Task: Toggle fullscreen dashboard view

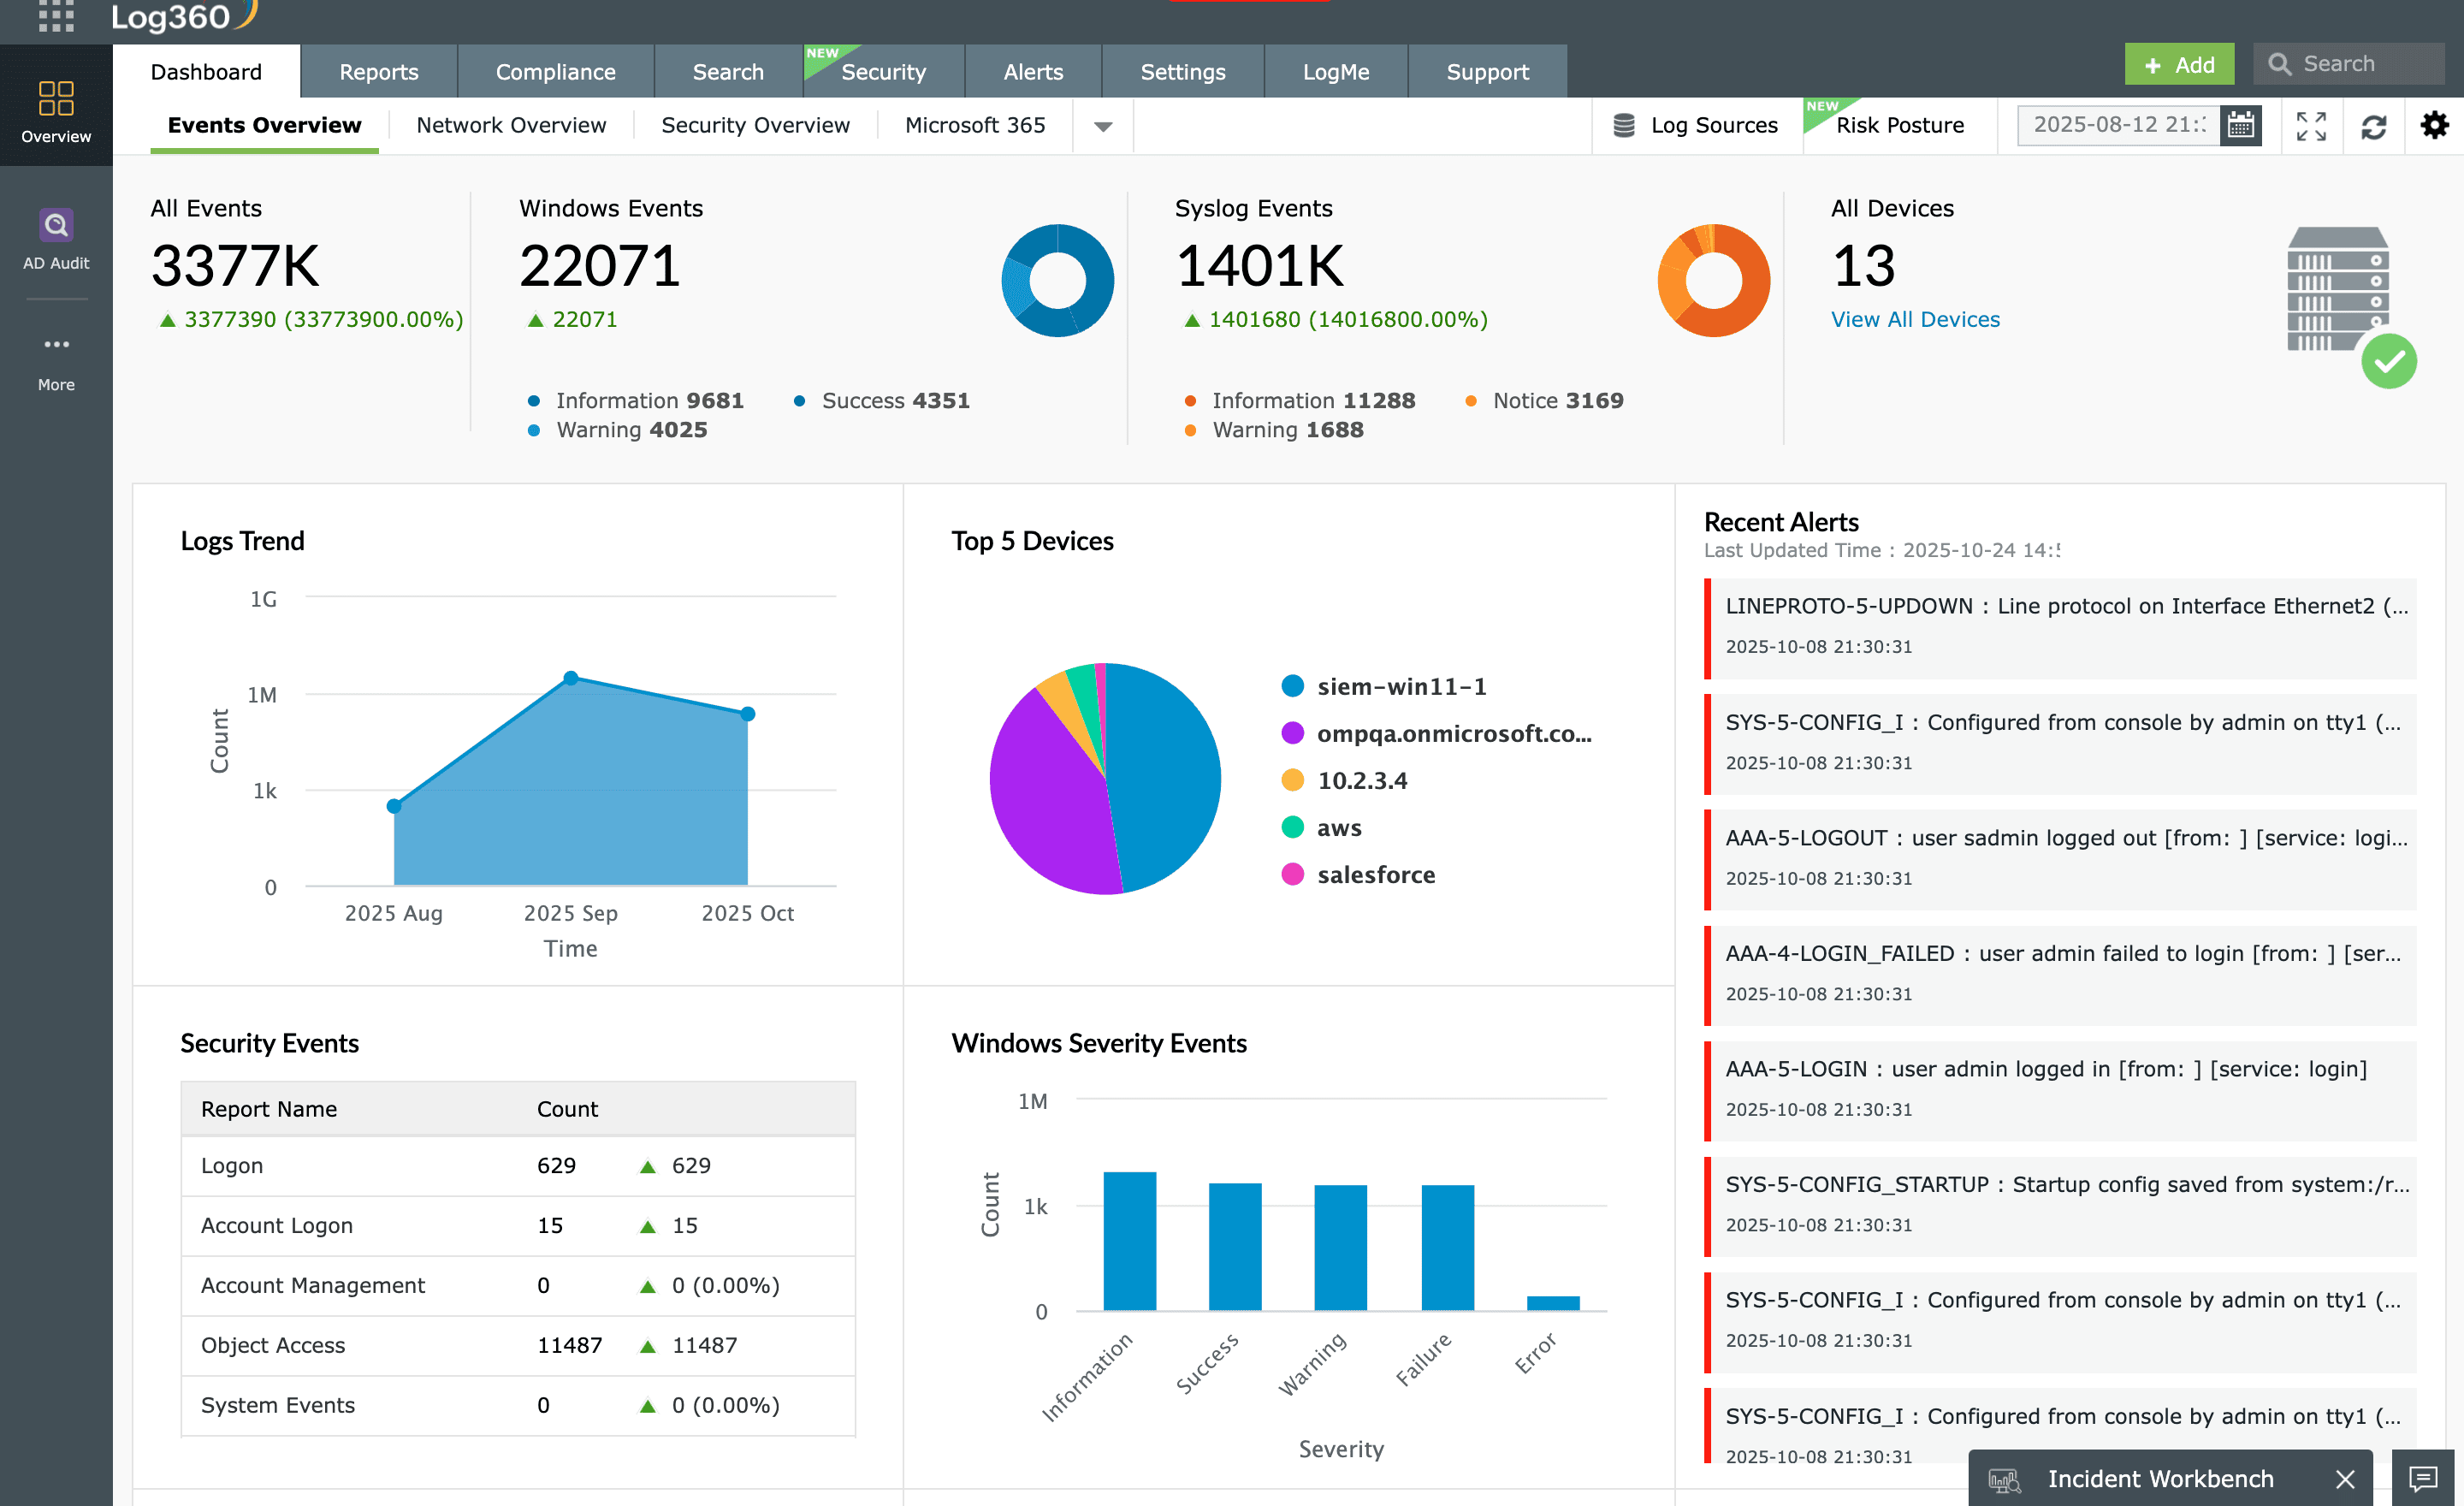Action: (x=2310, y=126)
